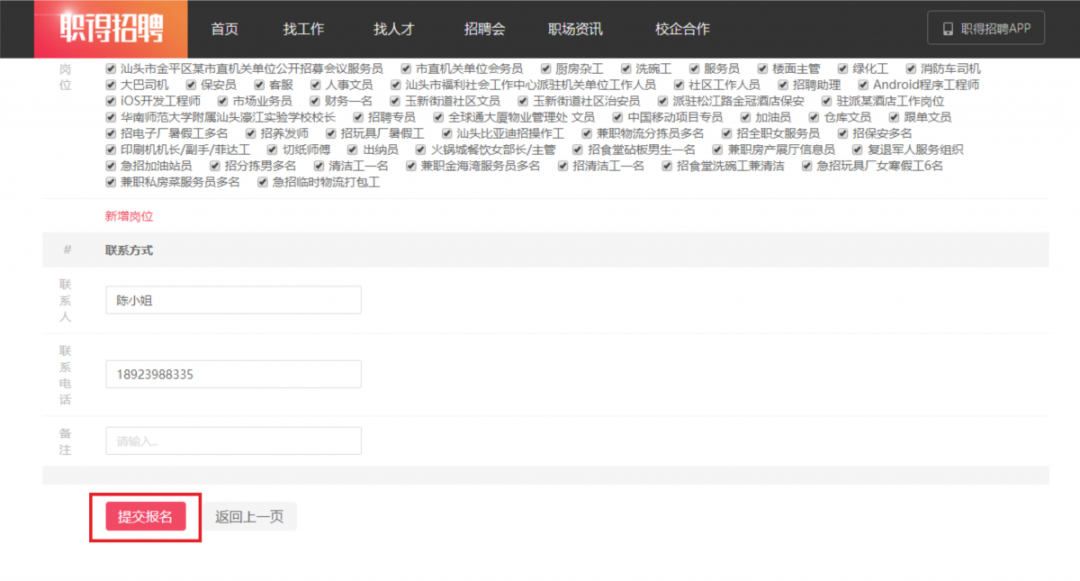
Task: Click the 备注 remarks input box
Action: [233, 441]
